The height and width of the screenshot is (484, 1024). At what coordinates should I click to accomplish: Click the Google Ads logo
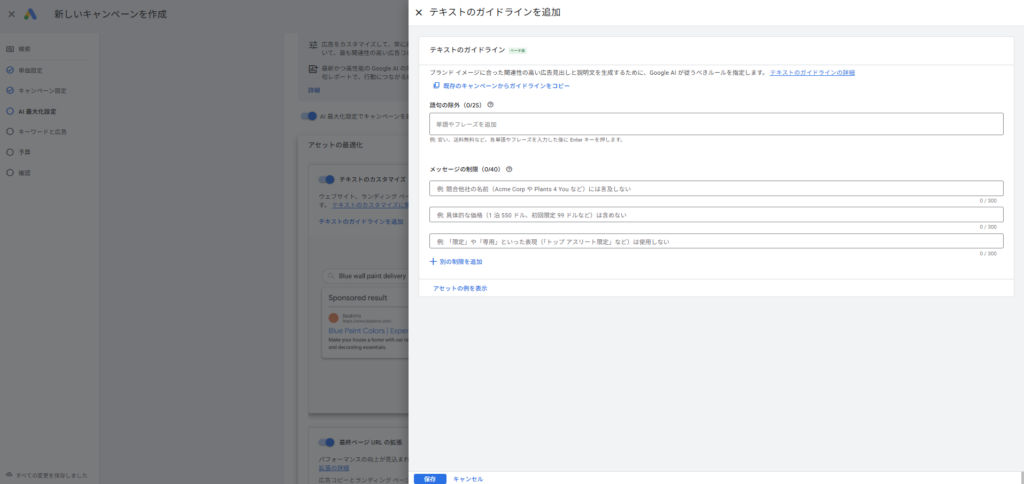[x=31, y=14]
